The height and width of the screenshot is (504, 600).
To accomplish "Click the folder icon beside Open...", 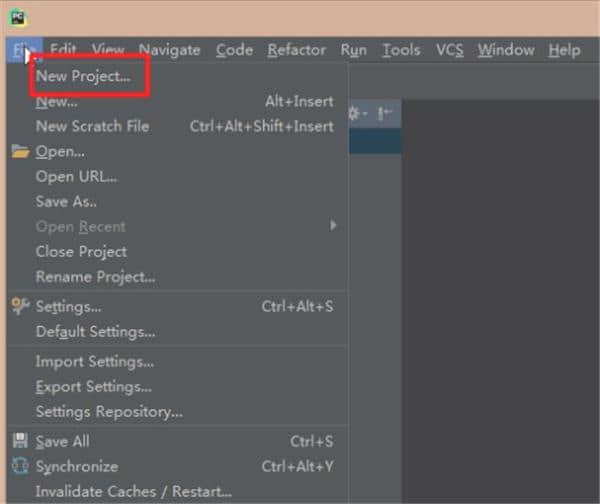I will [20, 152].
